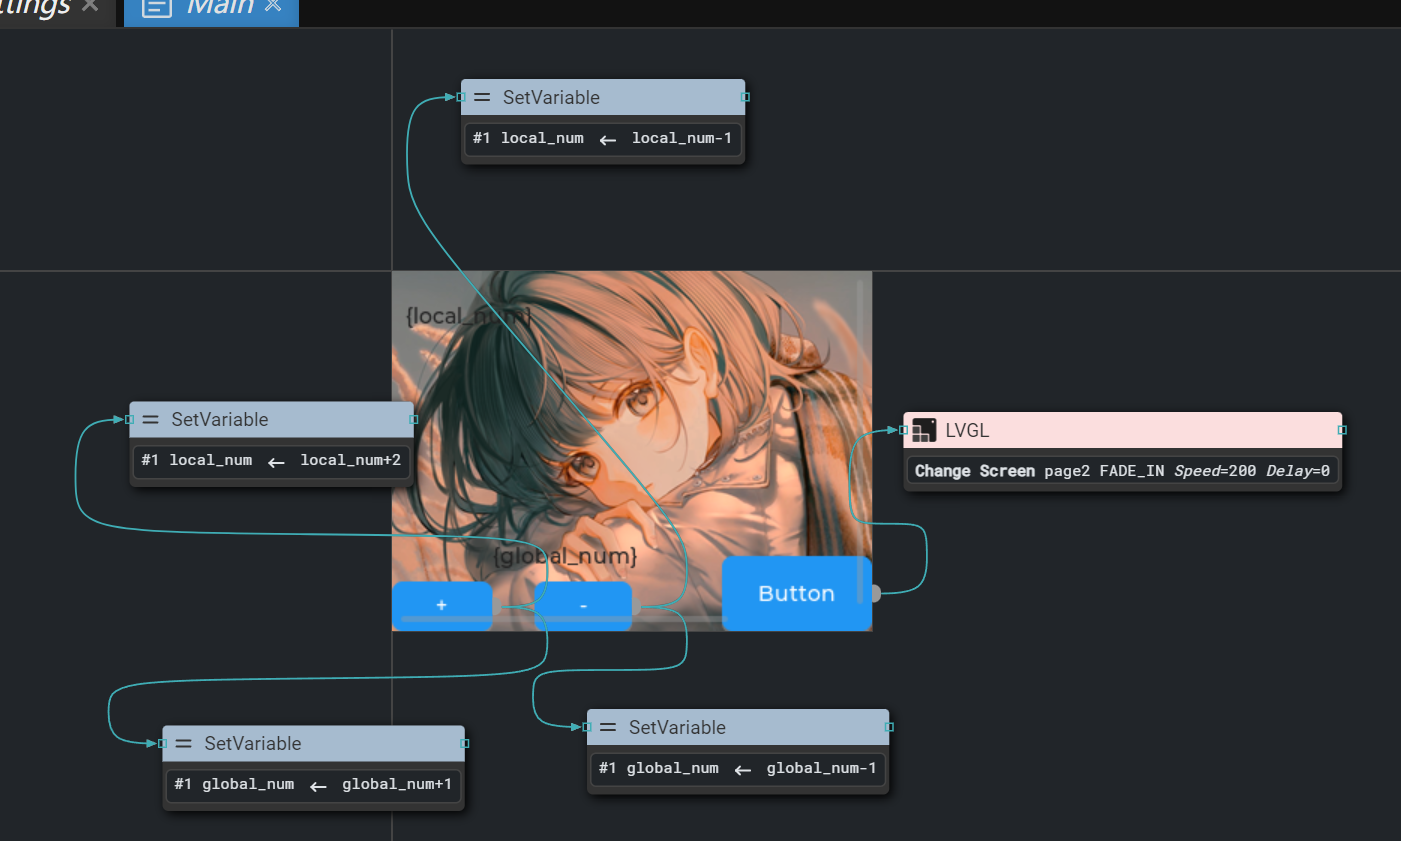Click the output pin of the LVGL node
The image size is (1401, 841).
1342,430
